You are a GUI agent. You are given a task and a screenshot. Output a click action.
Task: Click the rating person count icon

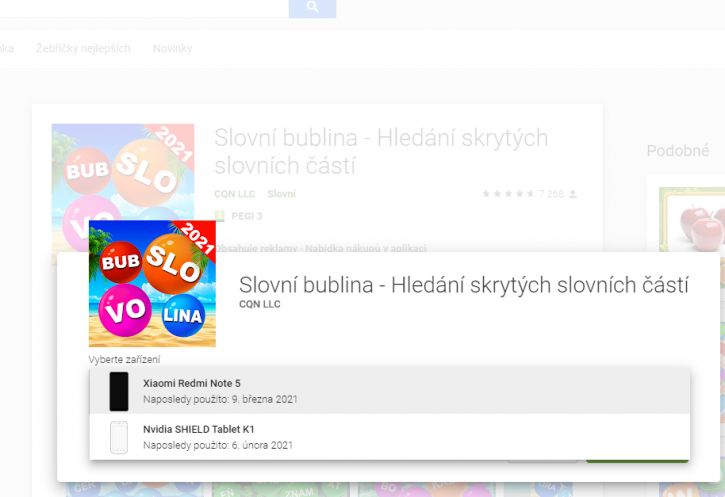572,194
